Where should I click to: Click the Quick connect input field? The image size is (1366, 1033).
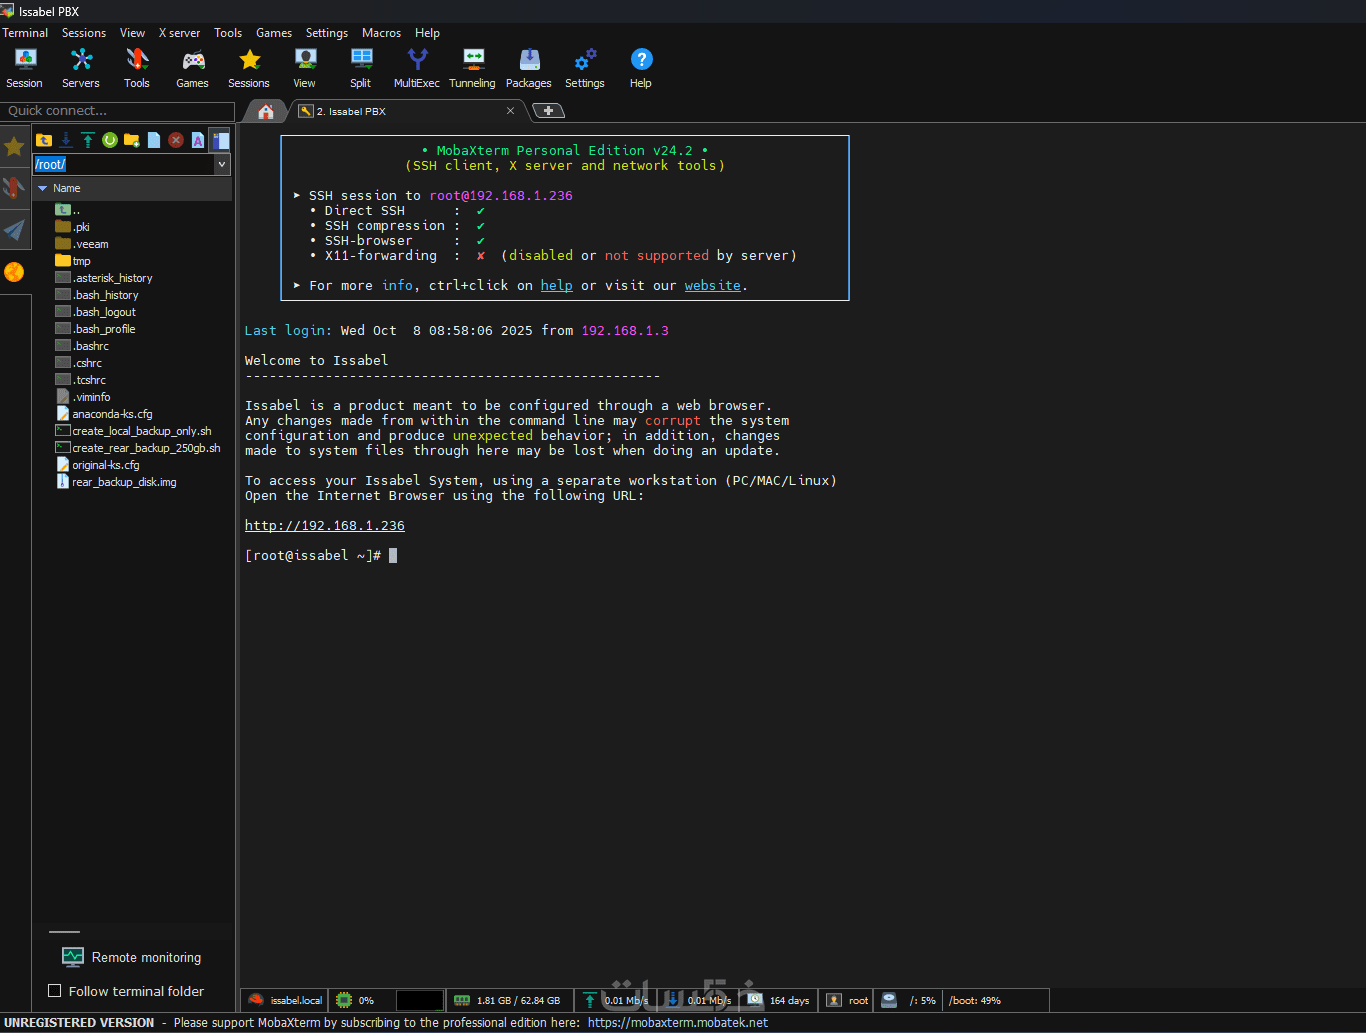(117, 111)
